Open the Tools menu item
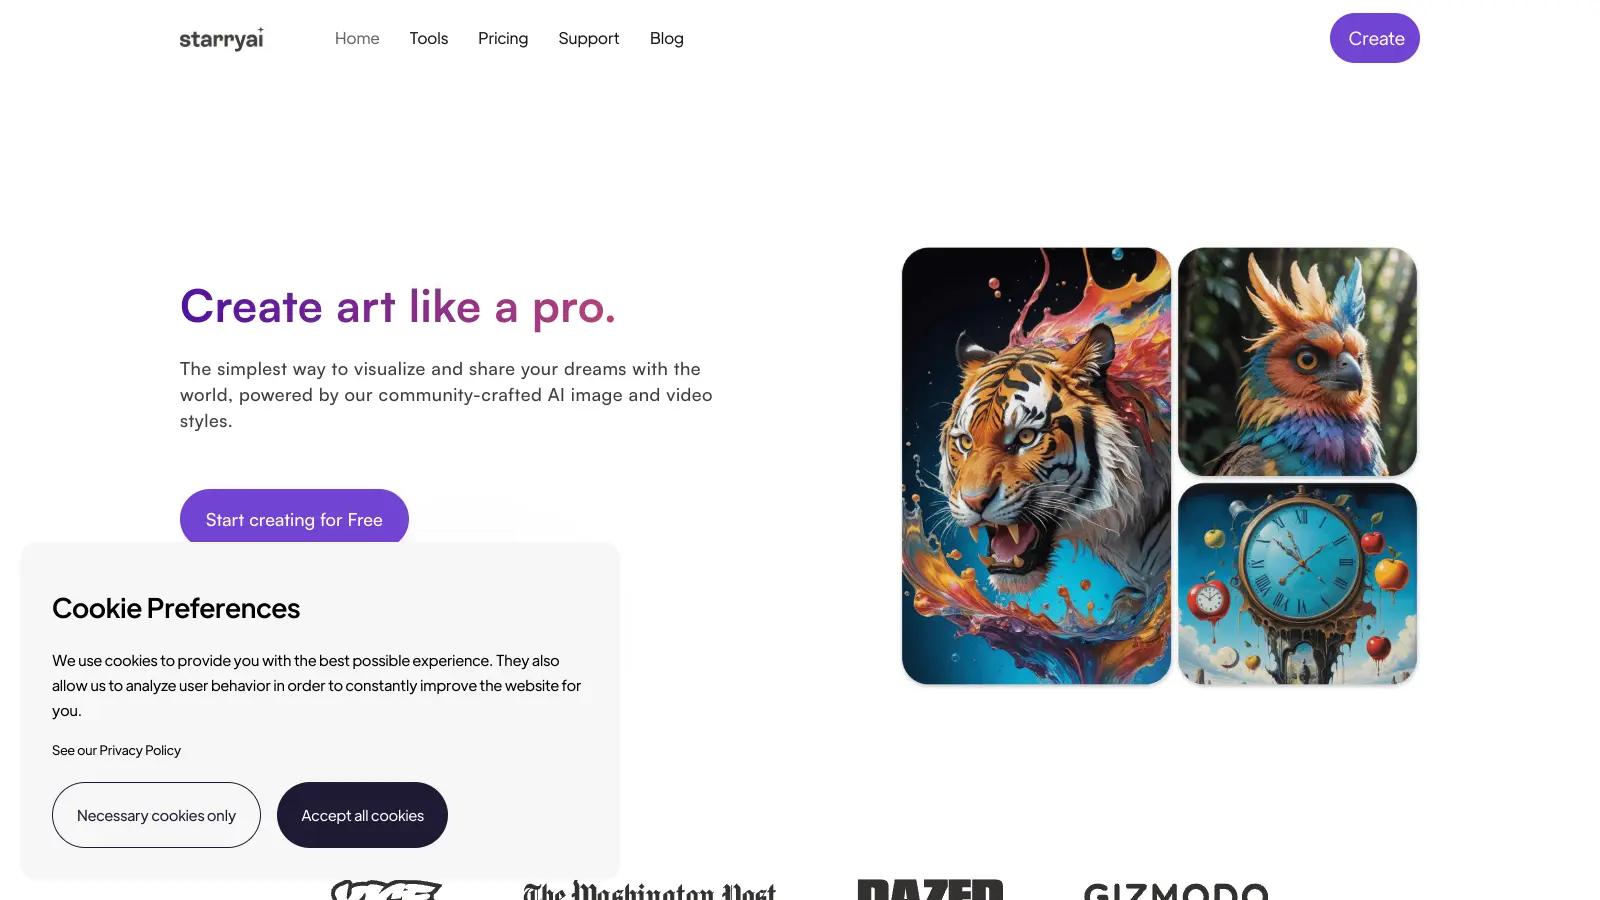This screenshot has width=1600, height=900. tap(429, 38)
